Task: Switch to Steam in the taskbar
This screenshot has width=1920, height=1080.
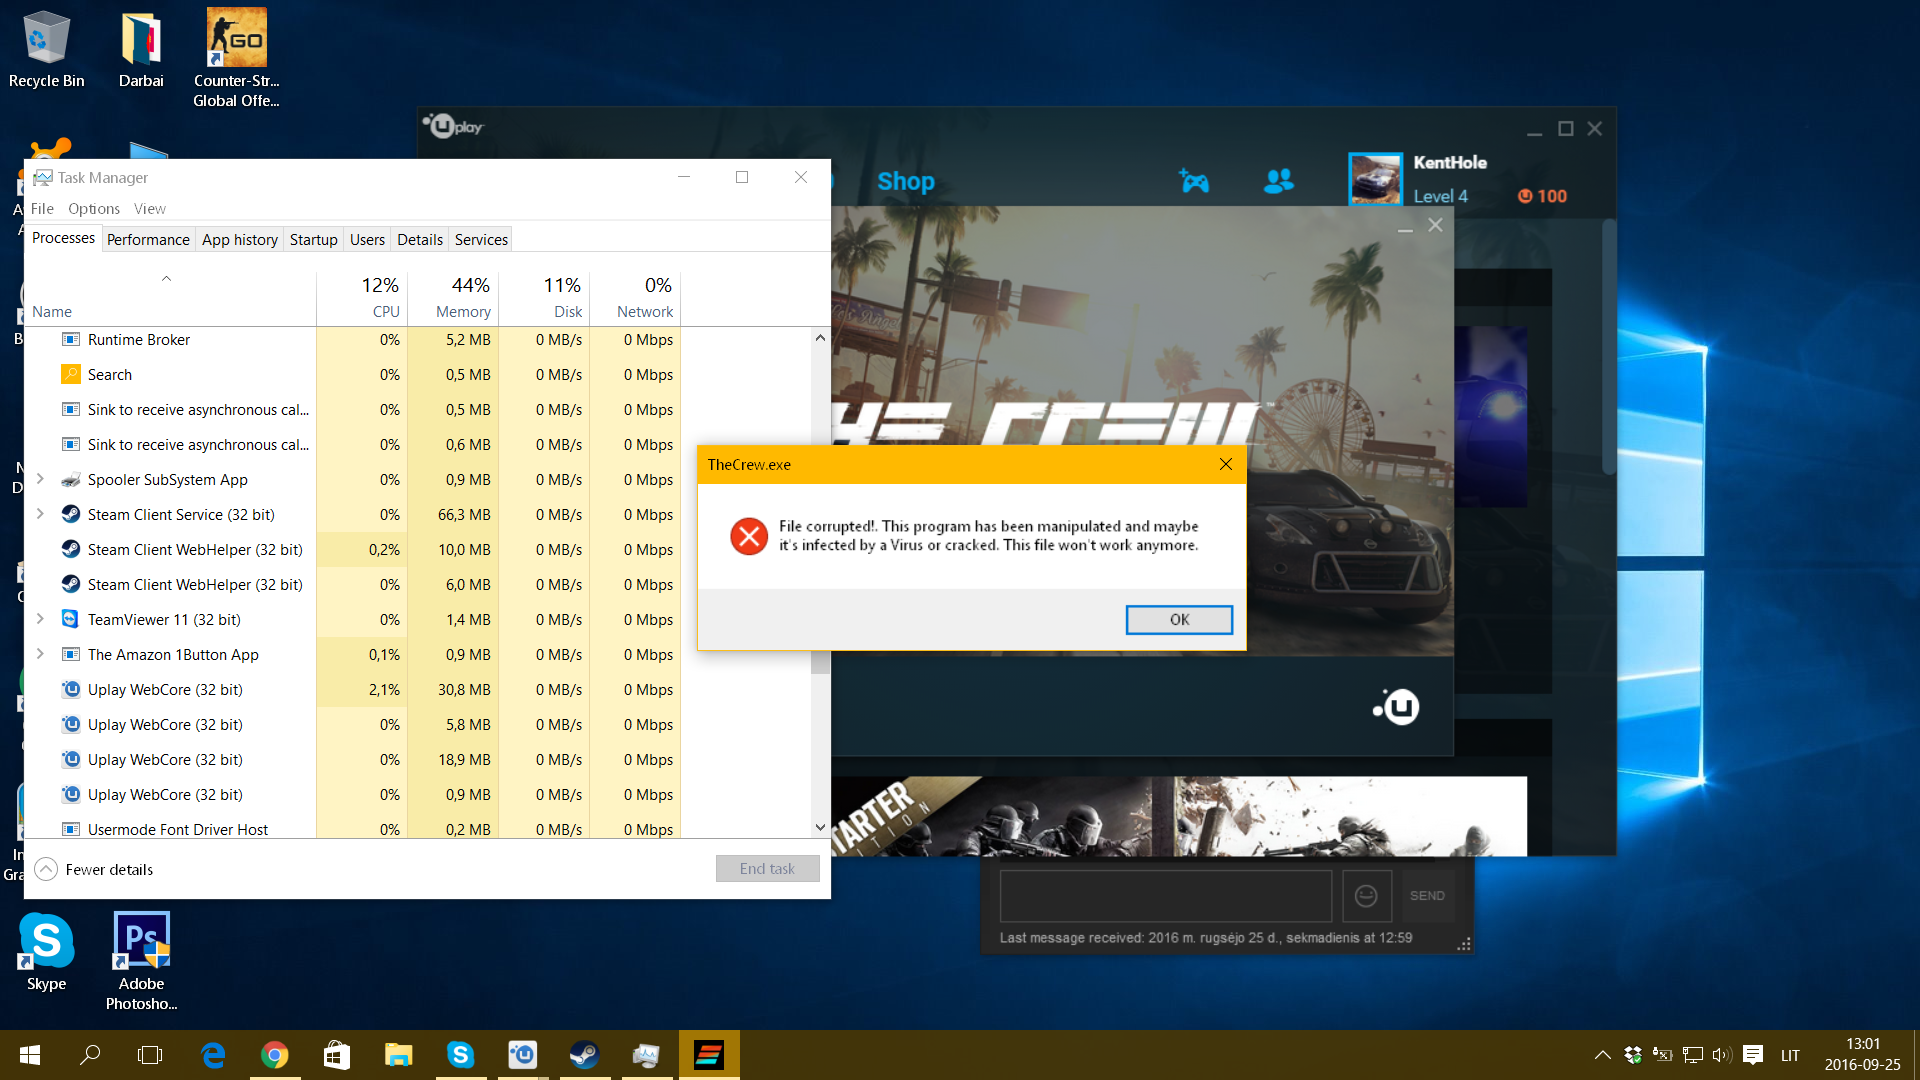Action: point(584,1055)
